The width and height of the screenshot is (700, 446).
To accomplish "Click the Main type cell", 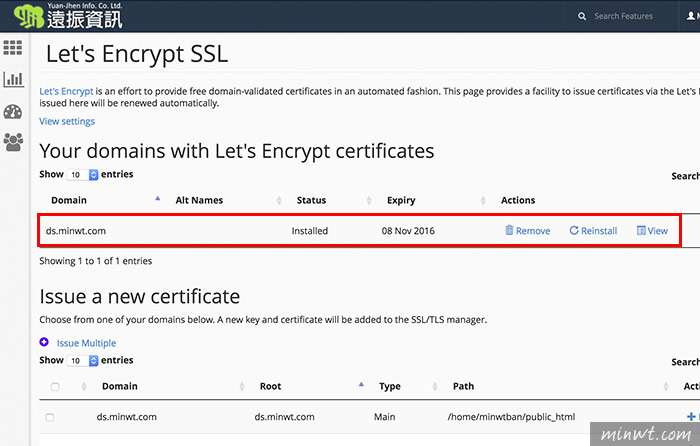I will [x=384, y=417].
